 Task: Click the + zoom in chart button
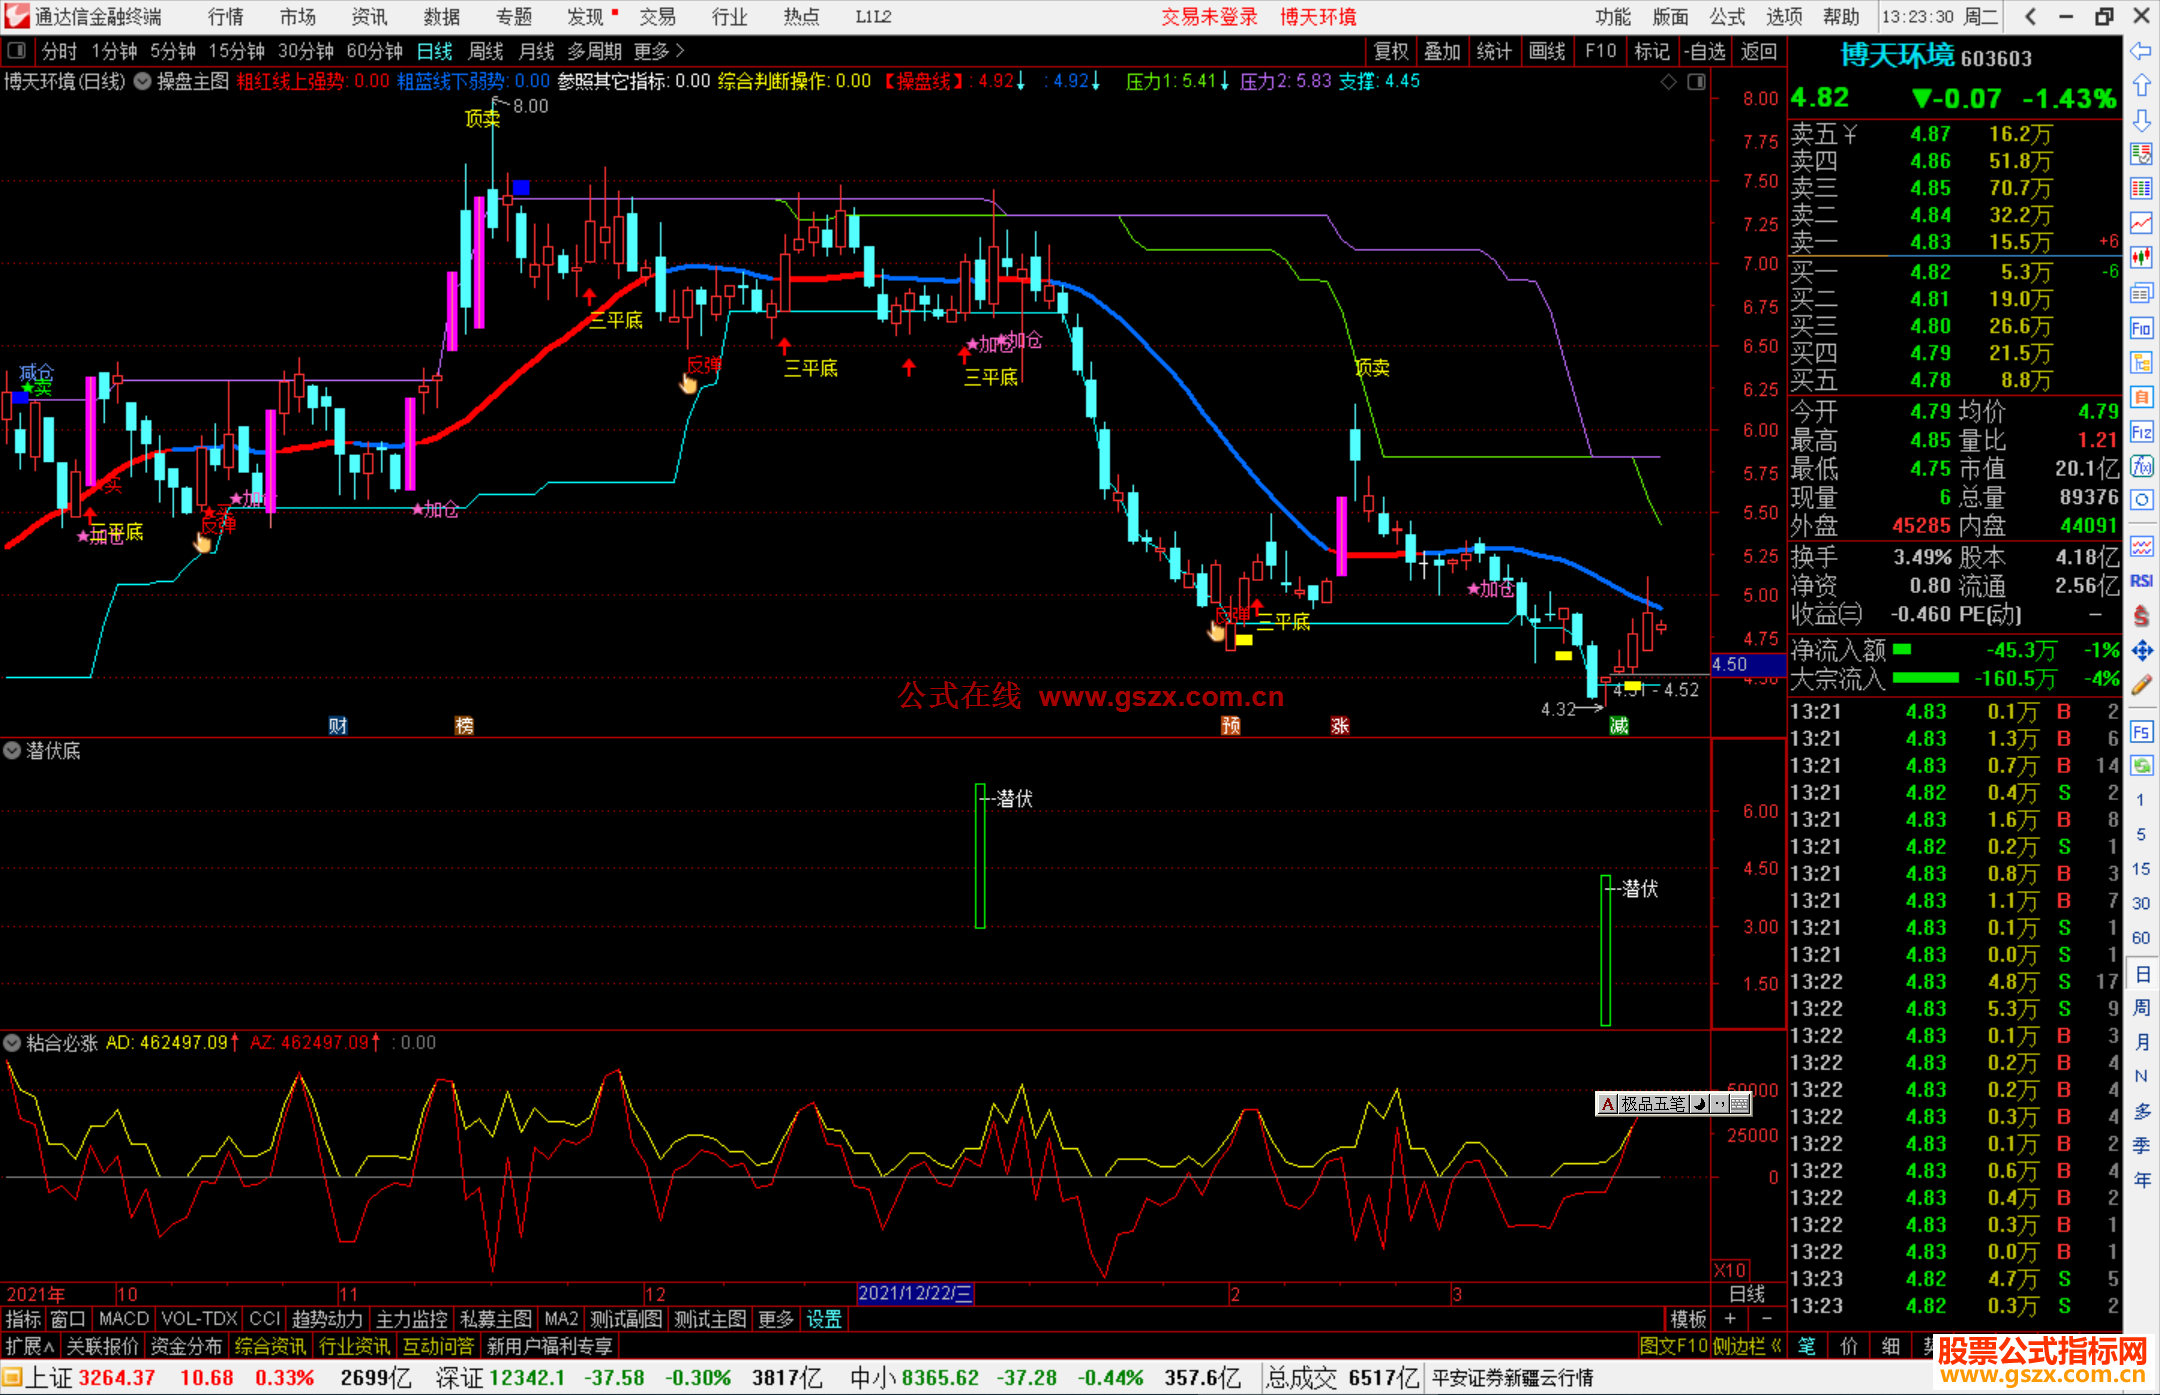coord(1730,1319)
